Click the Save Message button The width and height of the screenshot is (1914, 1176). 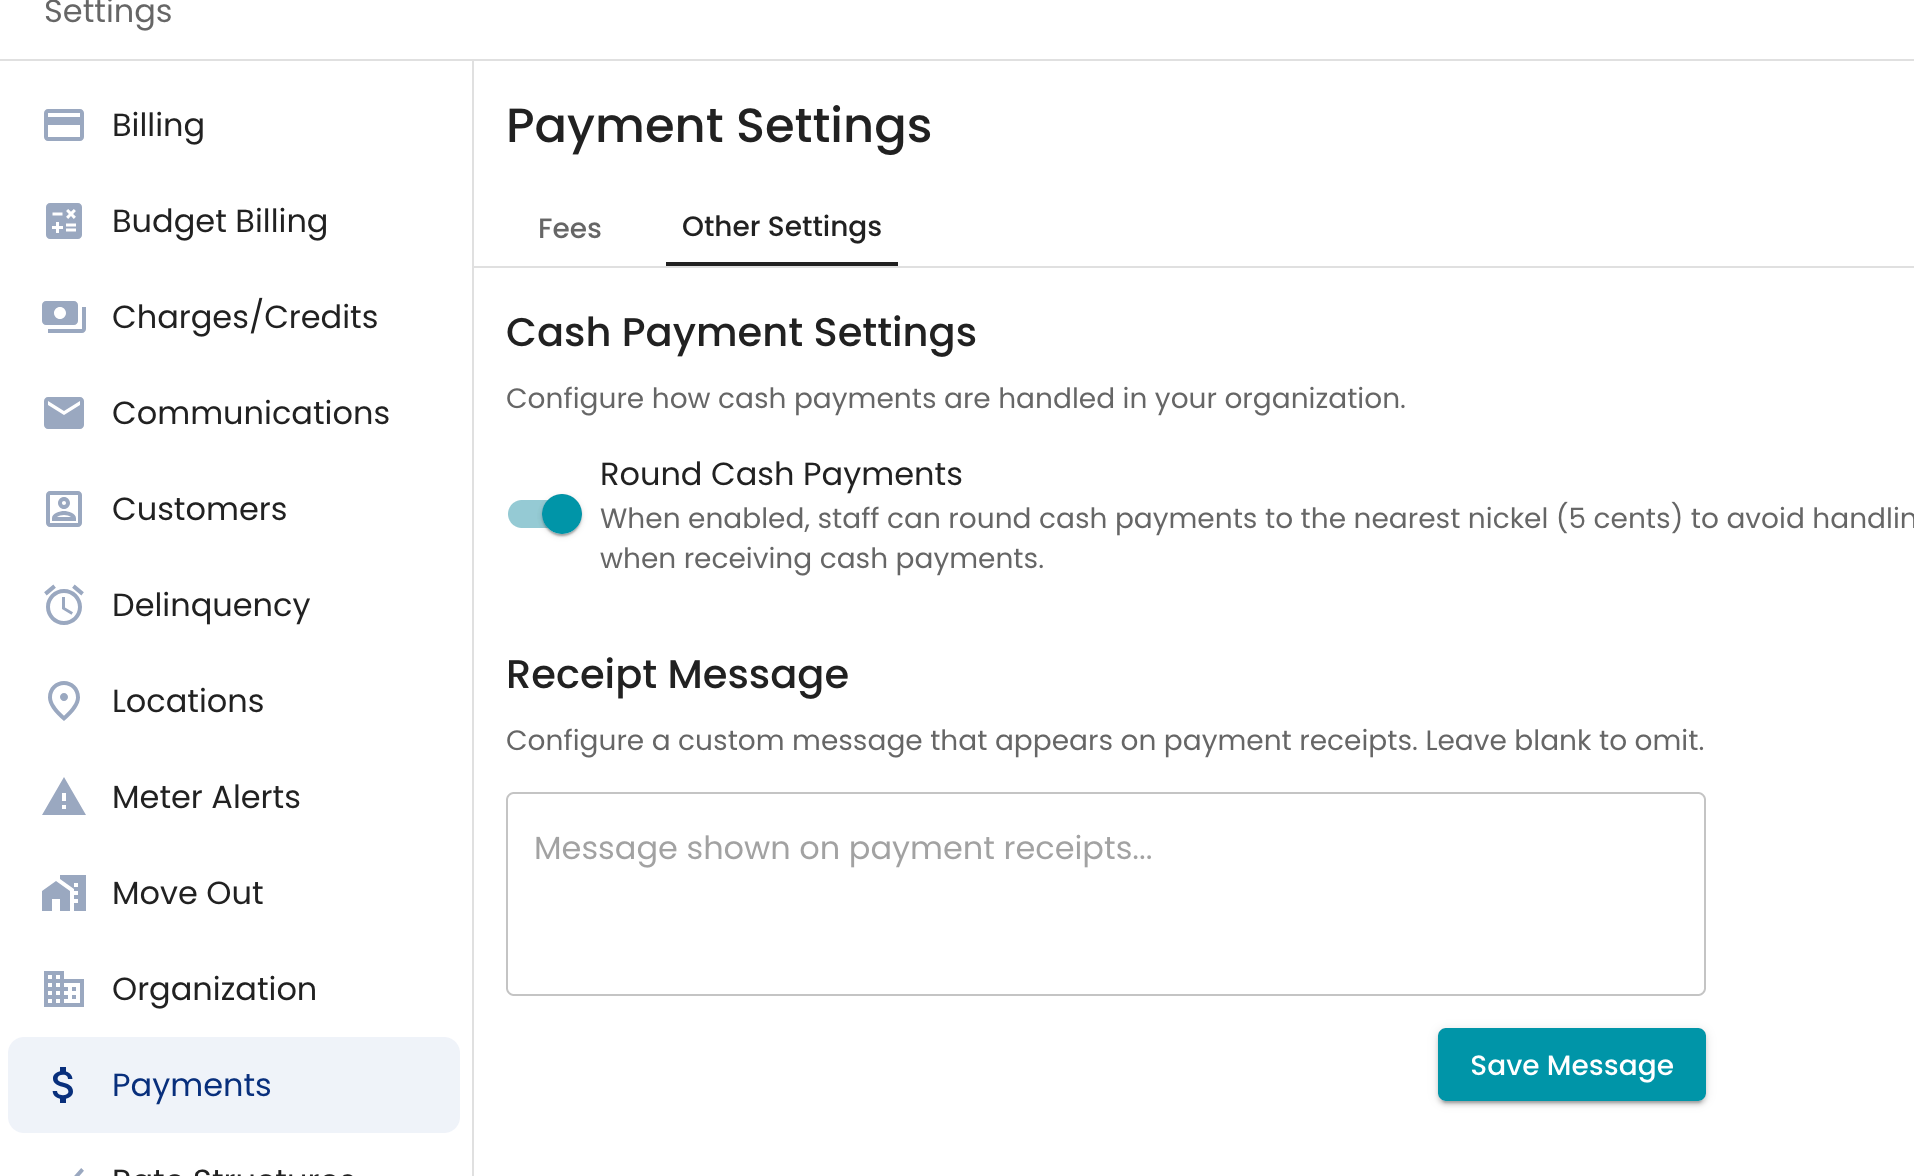tap(1572, 1065)
